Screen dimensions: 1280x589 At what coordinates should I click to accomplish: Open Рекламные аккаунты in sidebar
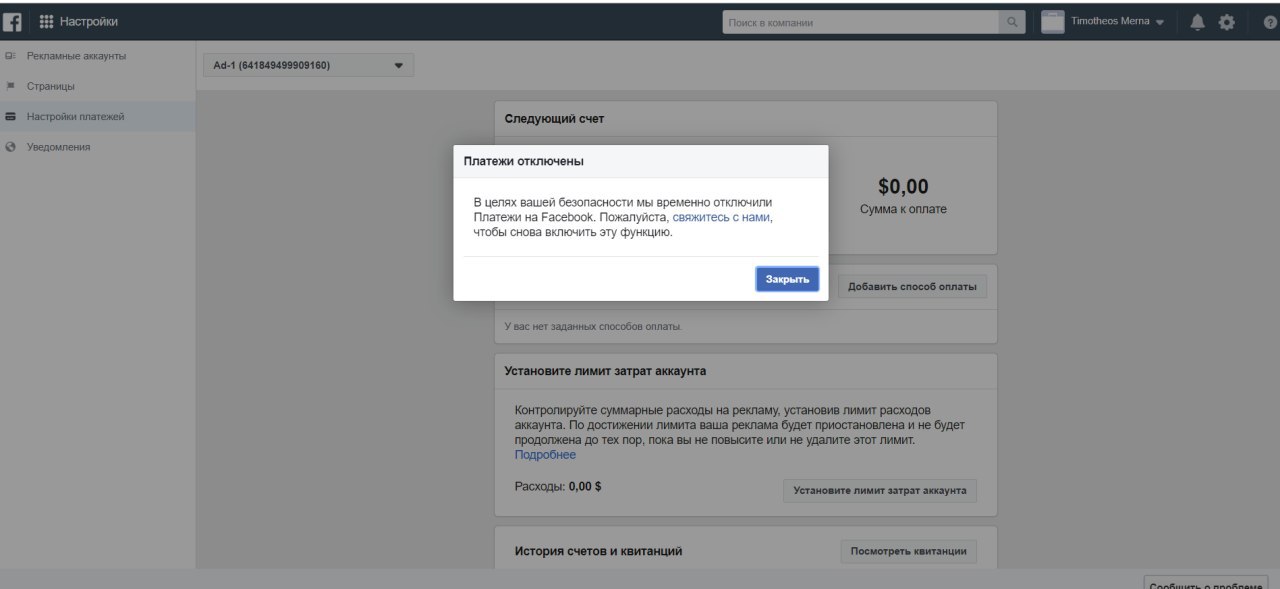(76, 56)
